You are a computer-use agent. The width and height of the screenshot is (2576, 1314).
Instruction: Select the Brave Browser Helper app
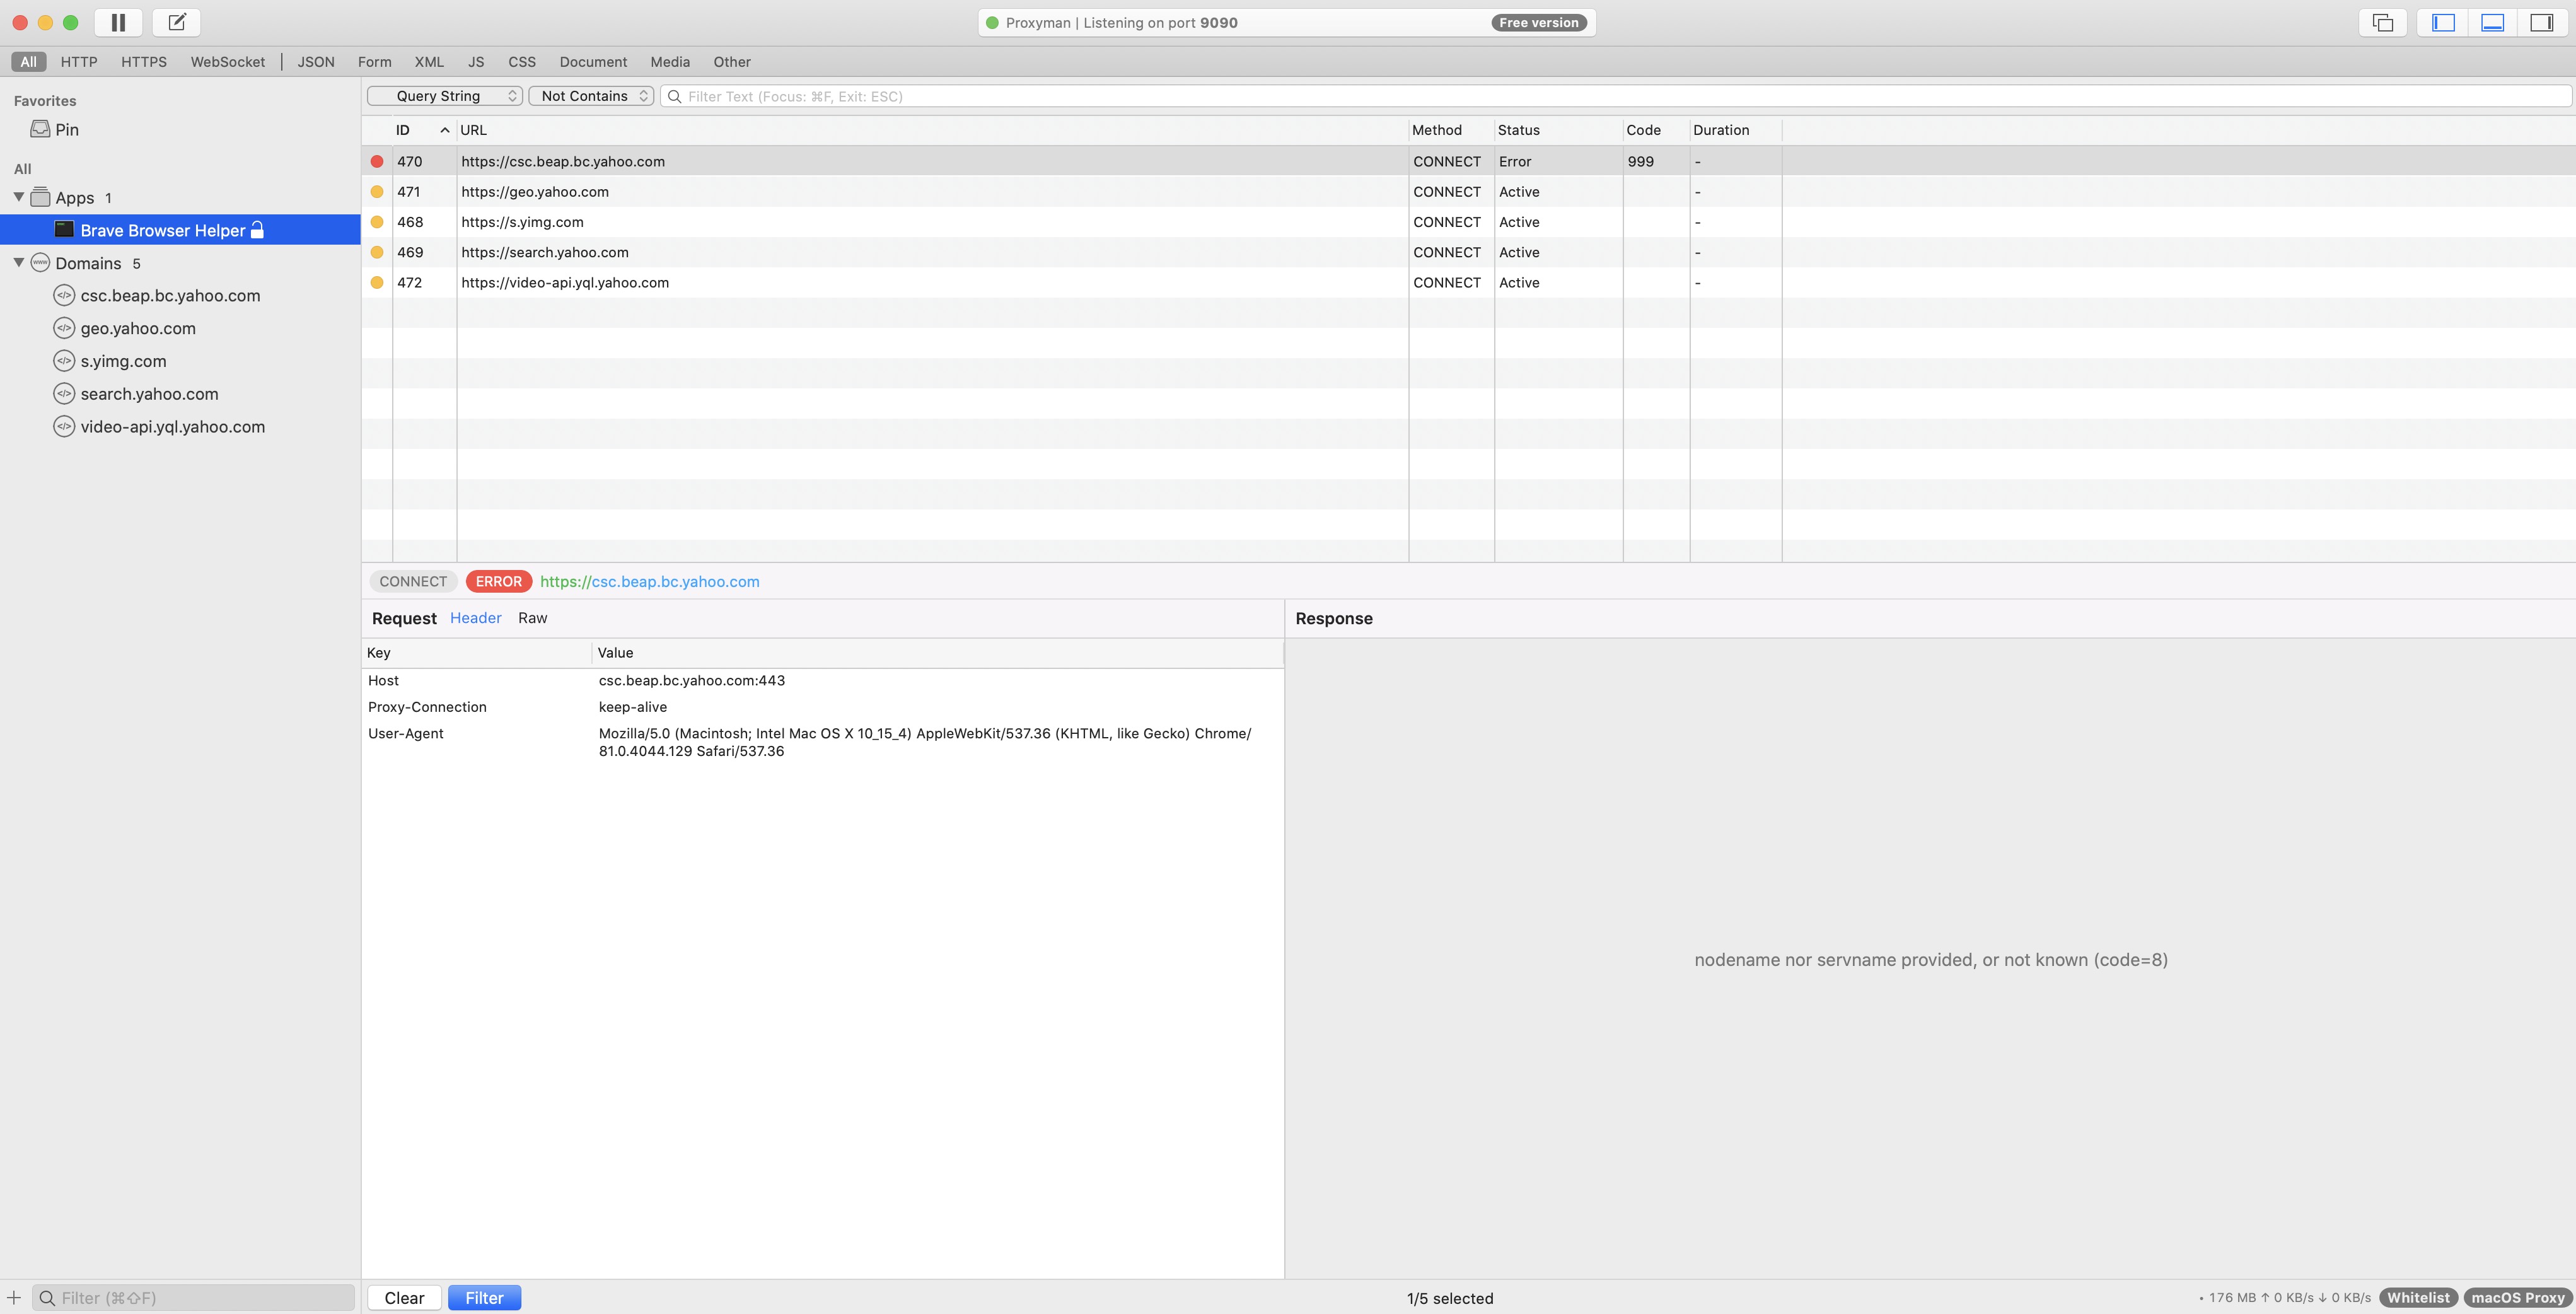[x=162, y=230]
